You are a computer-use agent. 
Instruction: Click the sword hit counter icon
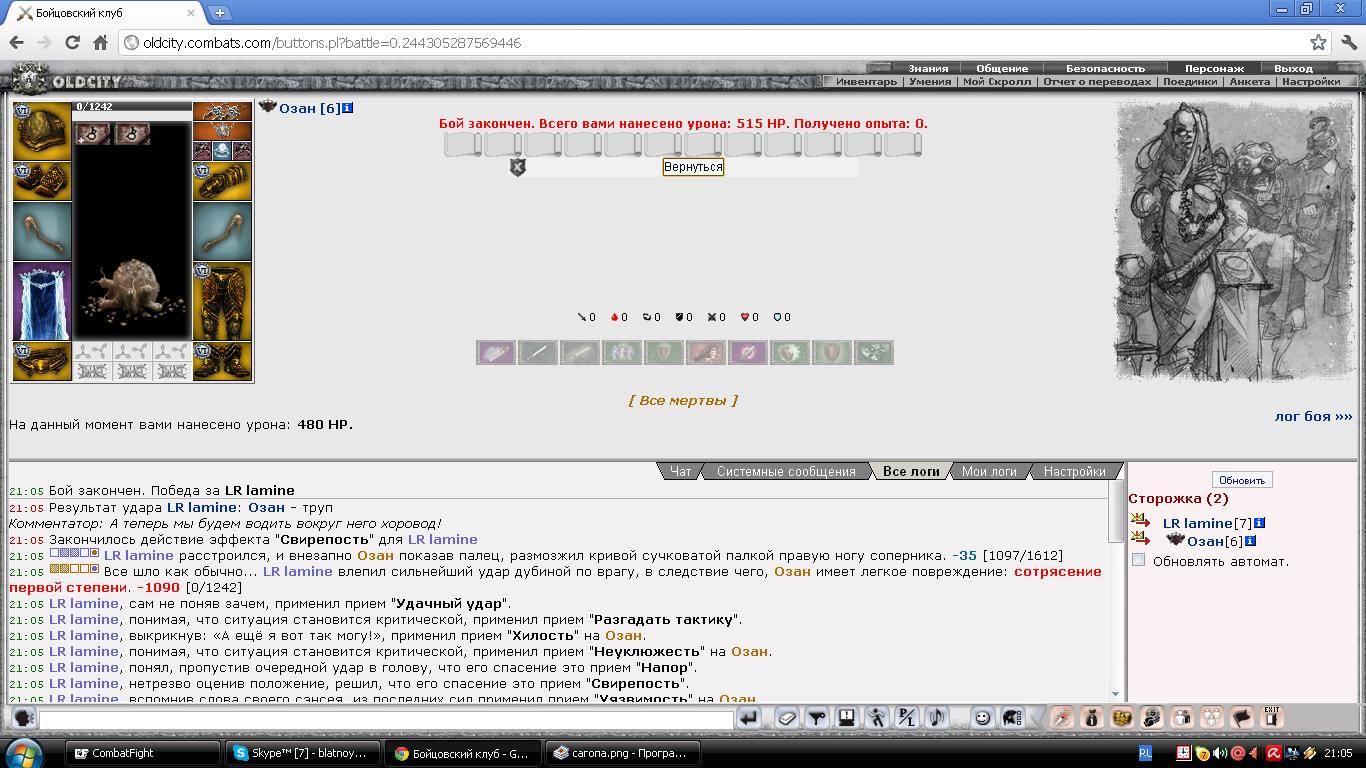(x=582, y=317)
